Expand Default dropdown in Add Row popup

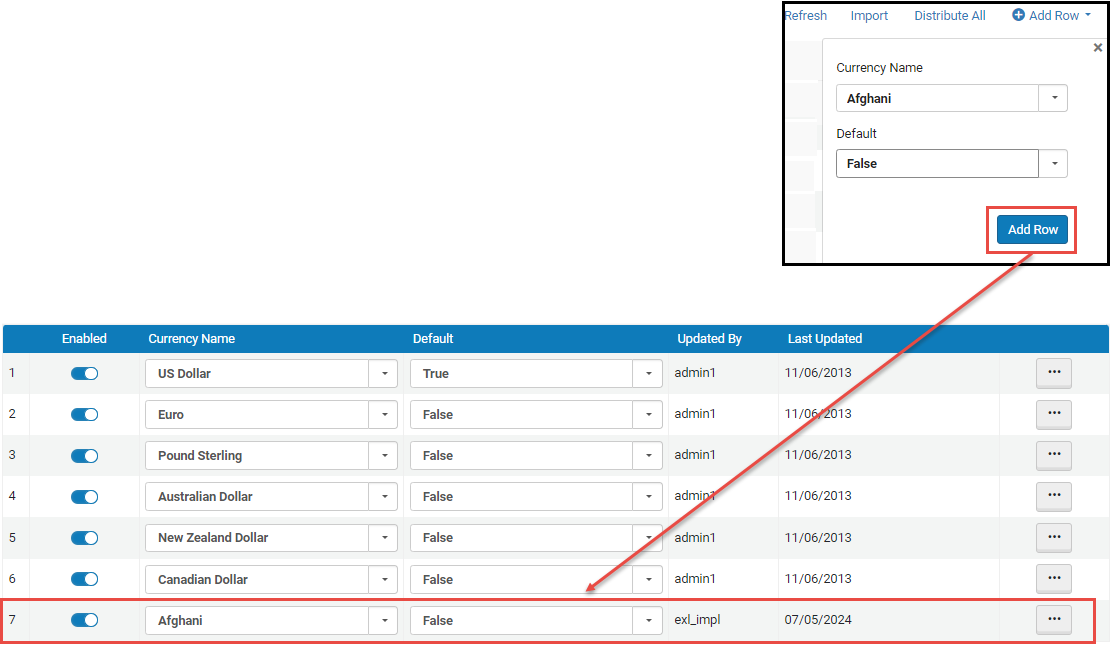pyautogui.click(x=1053, y=164)
